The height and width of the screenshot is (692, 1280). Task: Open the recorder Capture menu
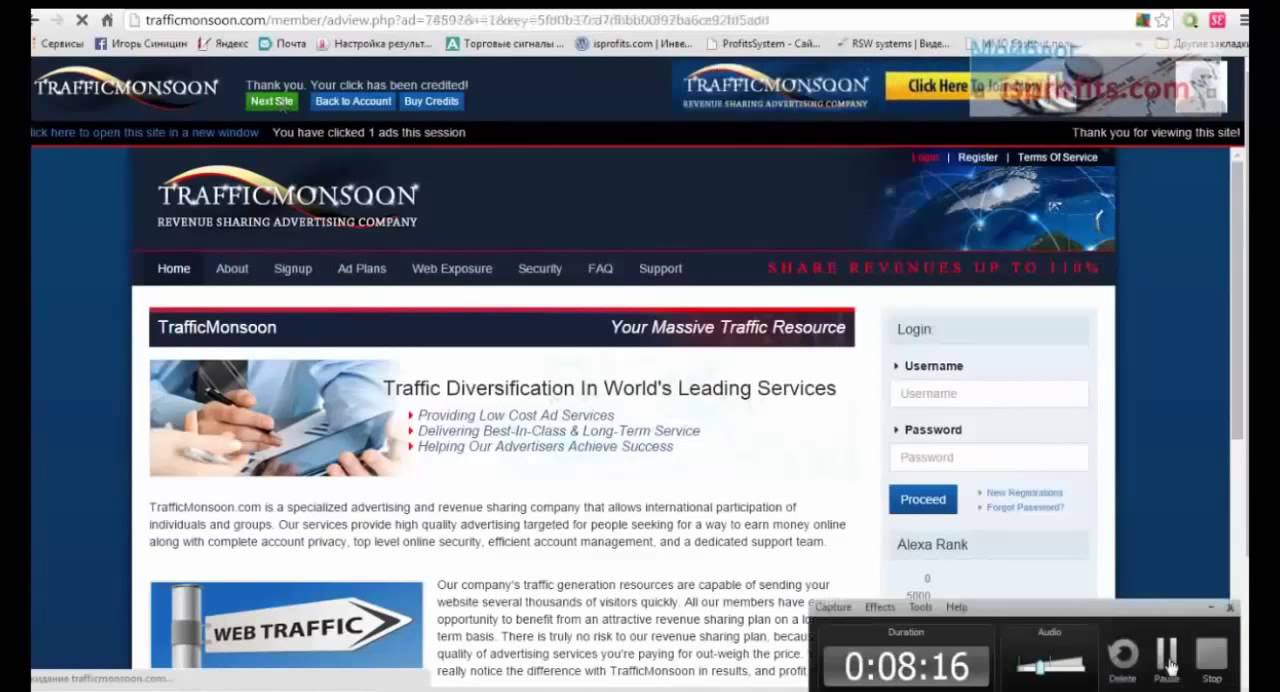(833, 607)
